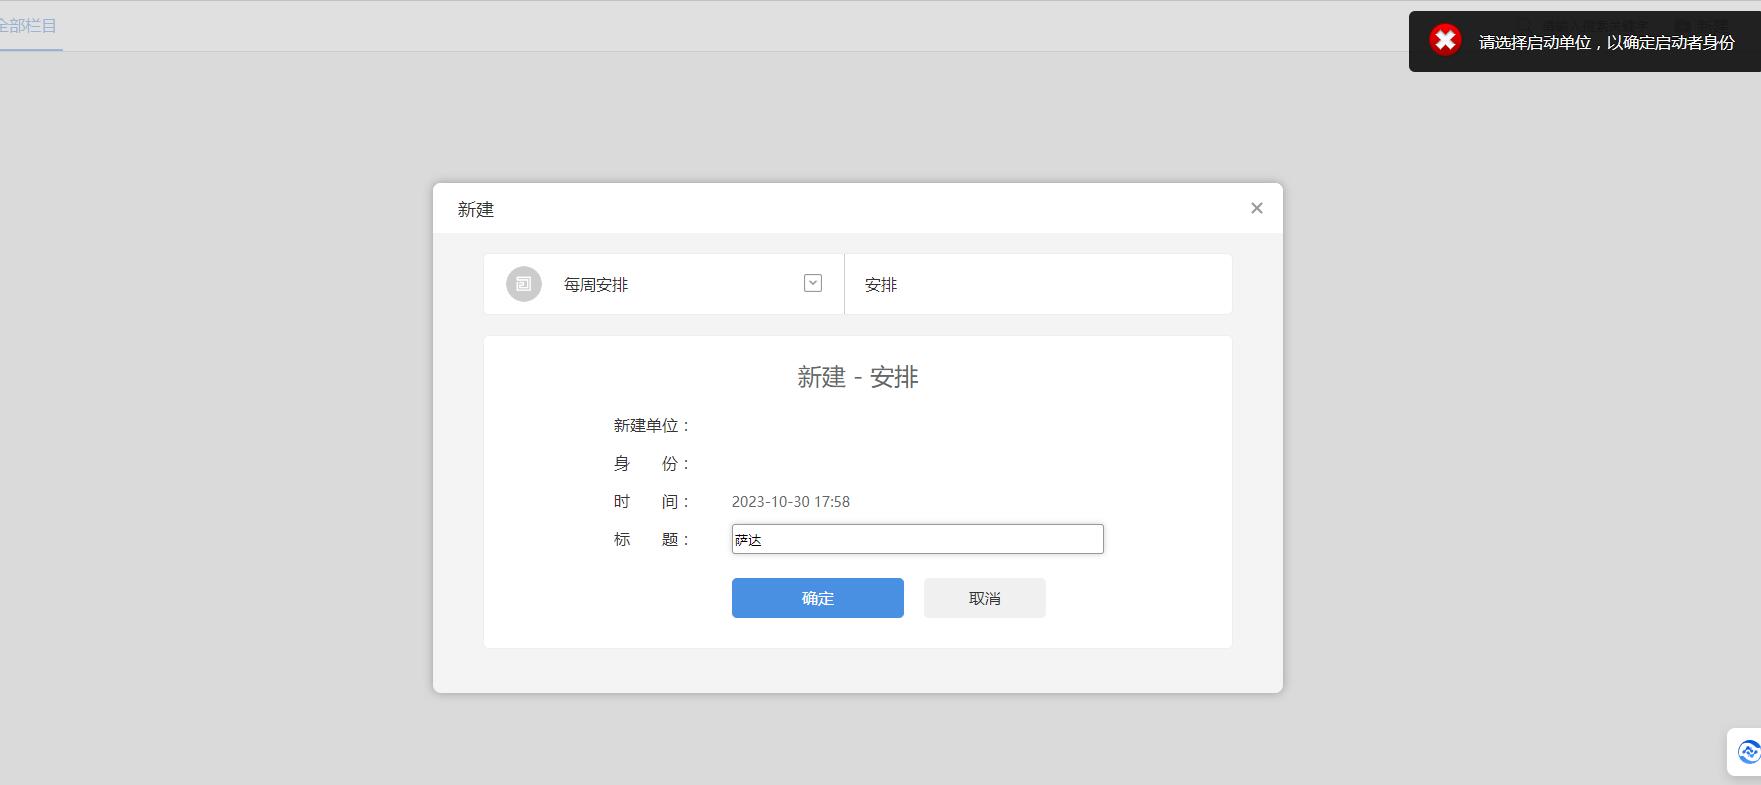Click the 2023-10-30 17:58 time value
This screenshot has width=1761, height=785.
click(790, 502)
